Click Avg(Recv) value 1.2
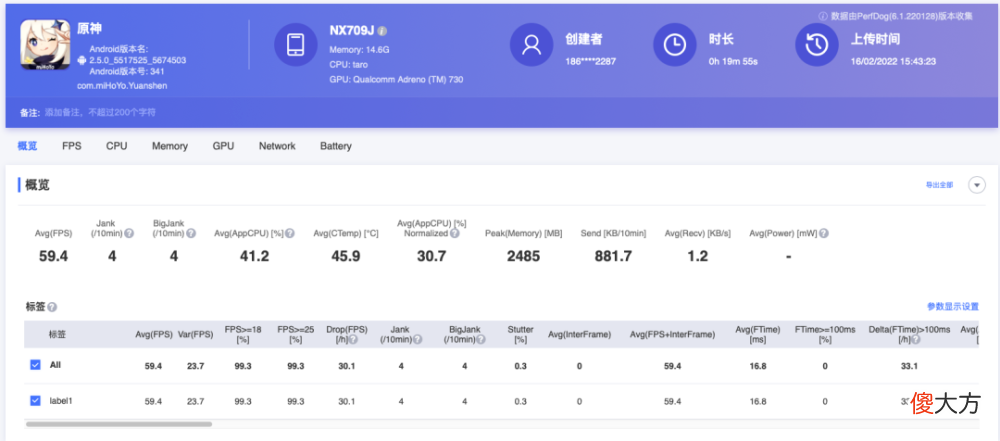Screen dimensions: 1000x441 tap(698, 257)
